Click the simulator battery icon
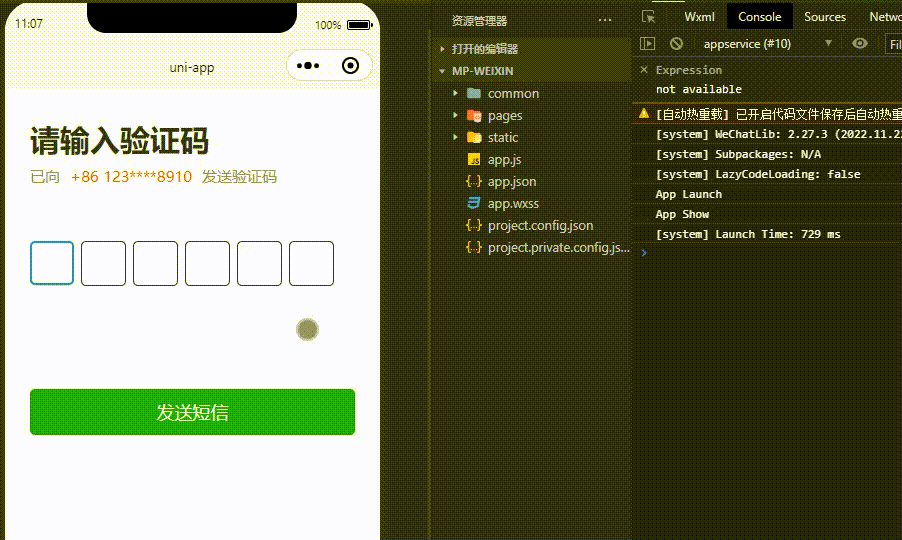 click(x=360, y=25)
